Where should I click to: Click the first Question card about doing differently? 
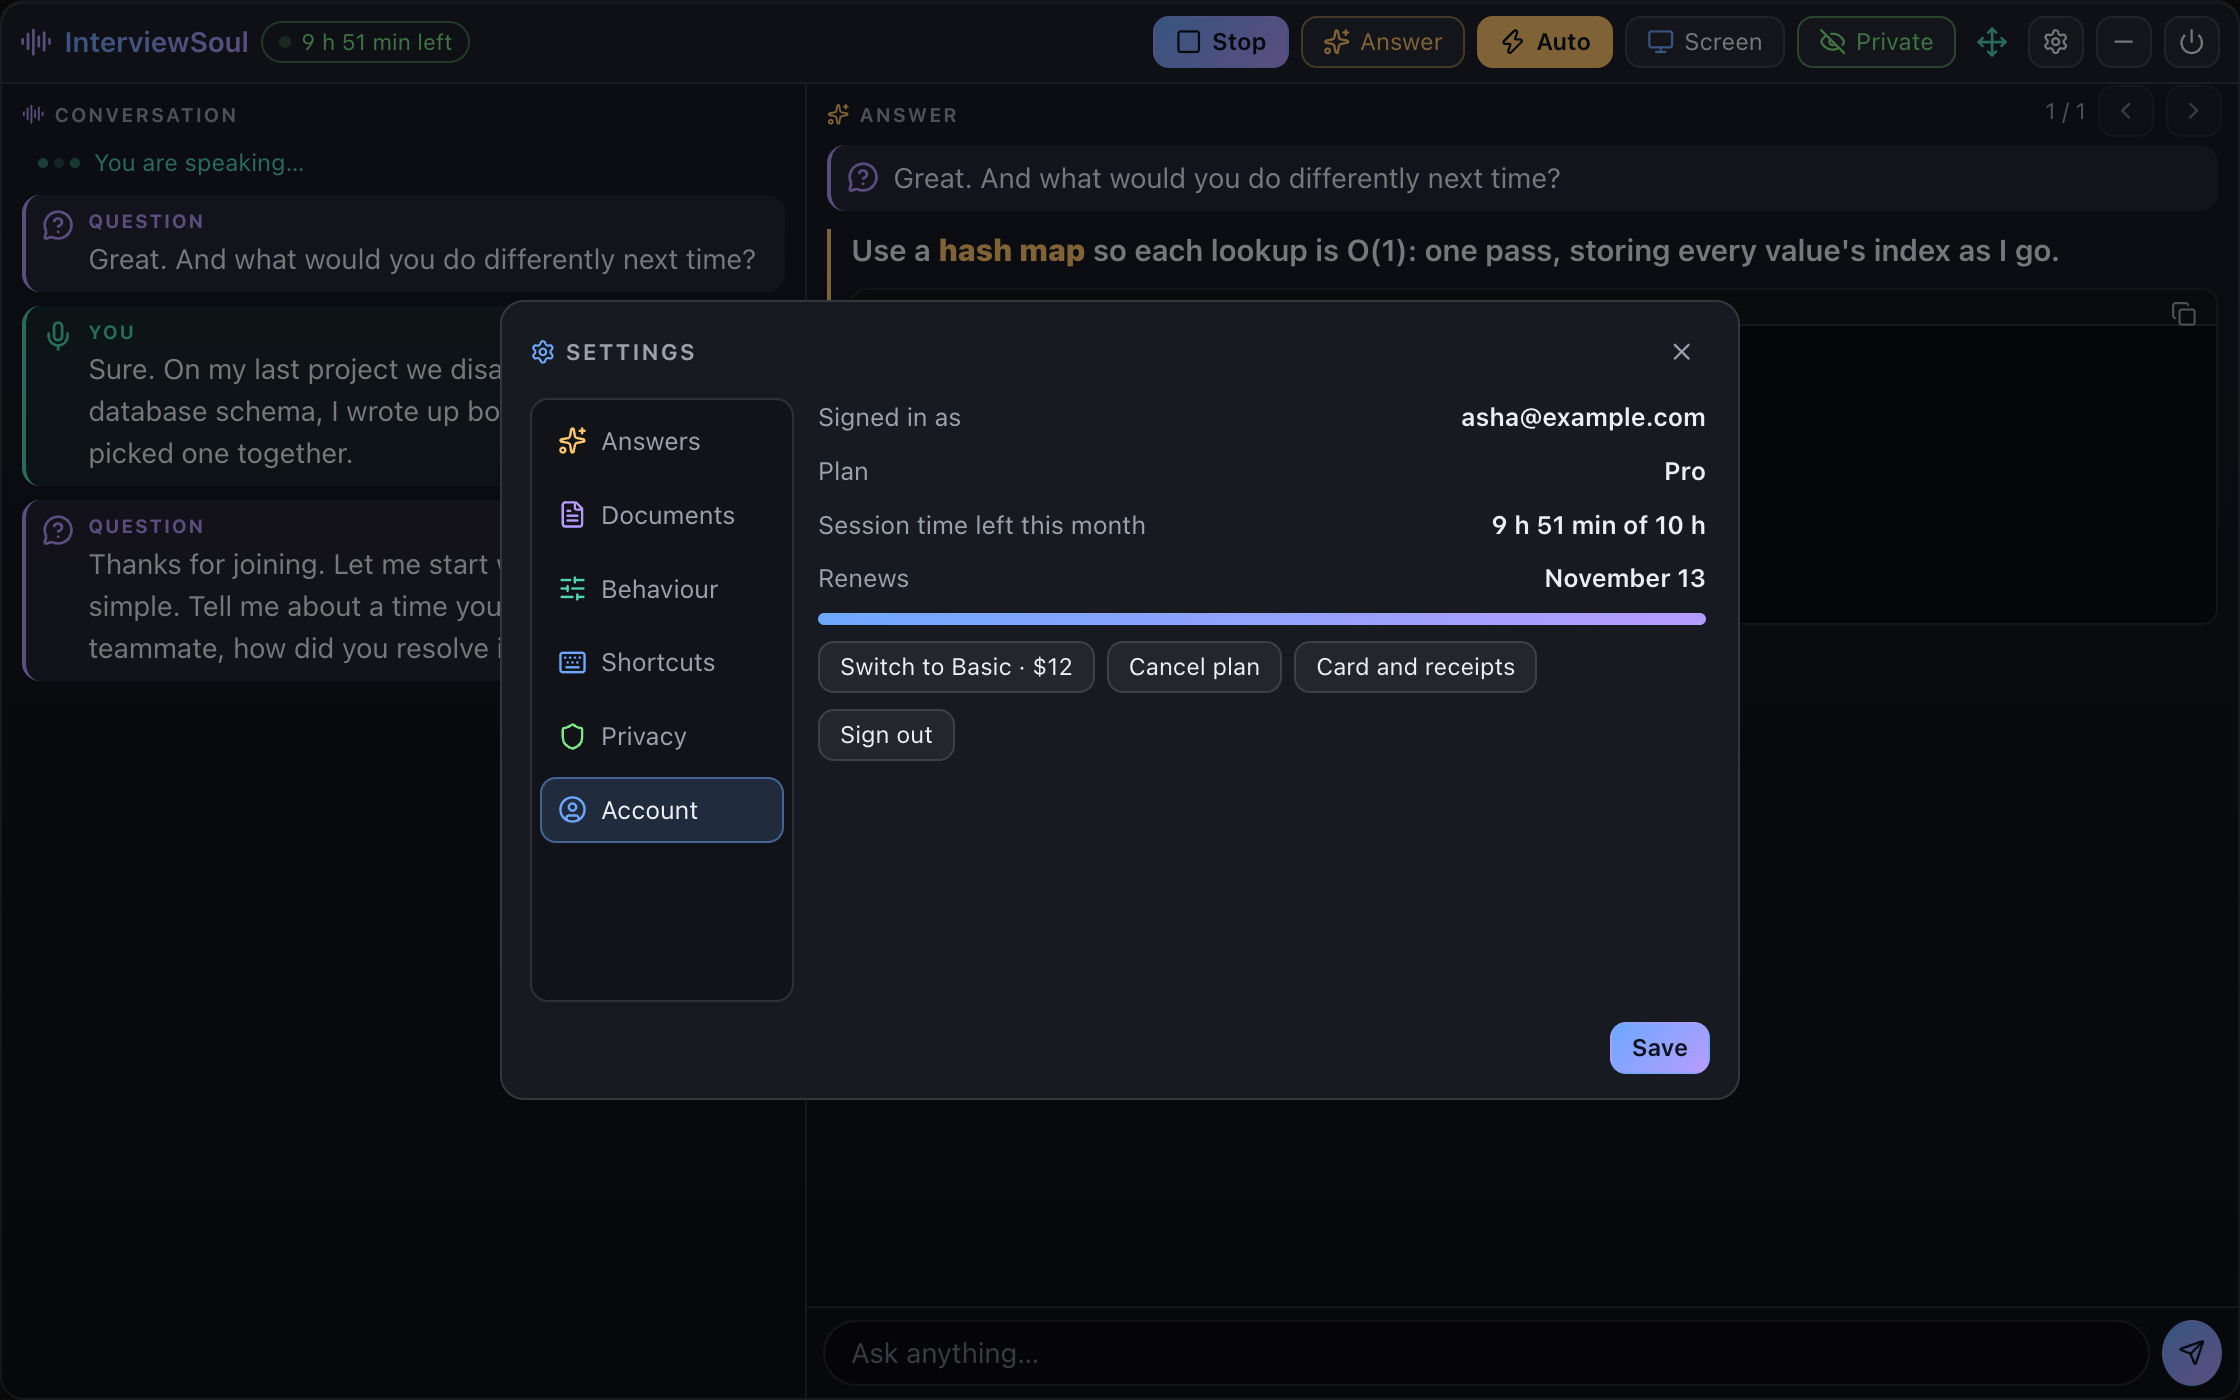(x=404, y=243)
